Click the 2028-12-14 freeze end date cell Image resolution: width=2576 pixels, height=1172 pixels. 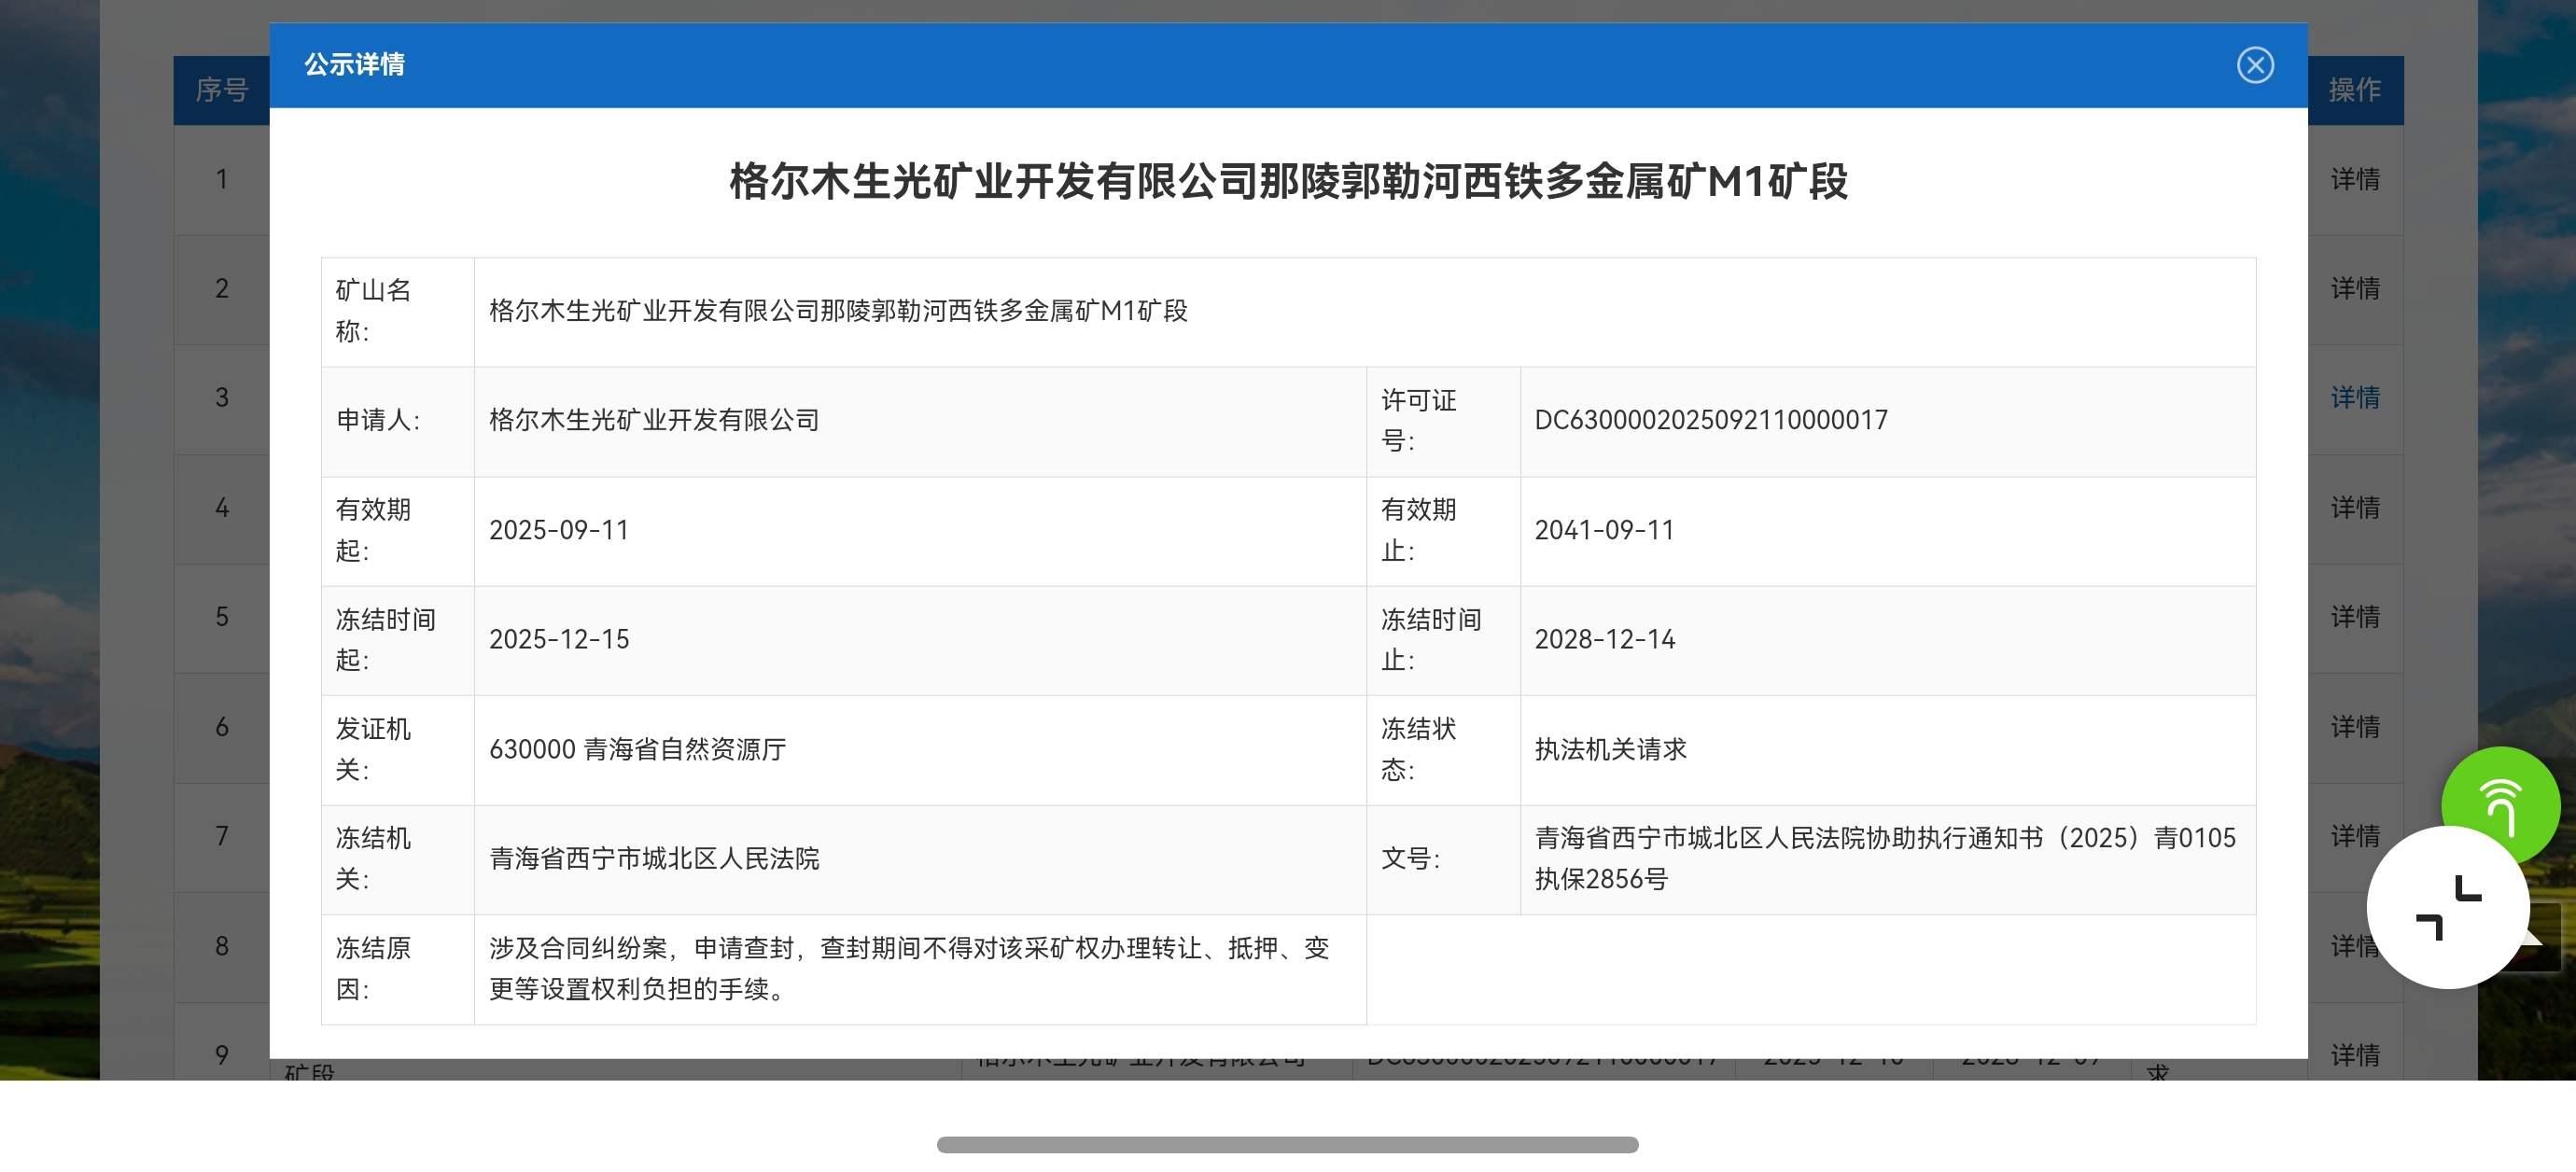coord(1604,640)
